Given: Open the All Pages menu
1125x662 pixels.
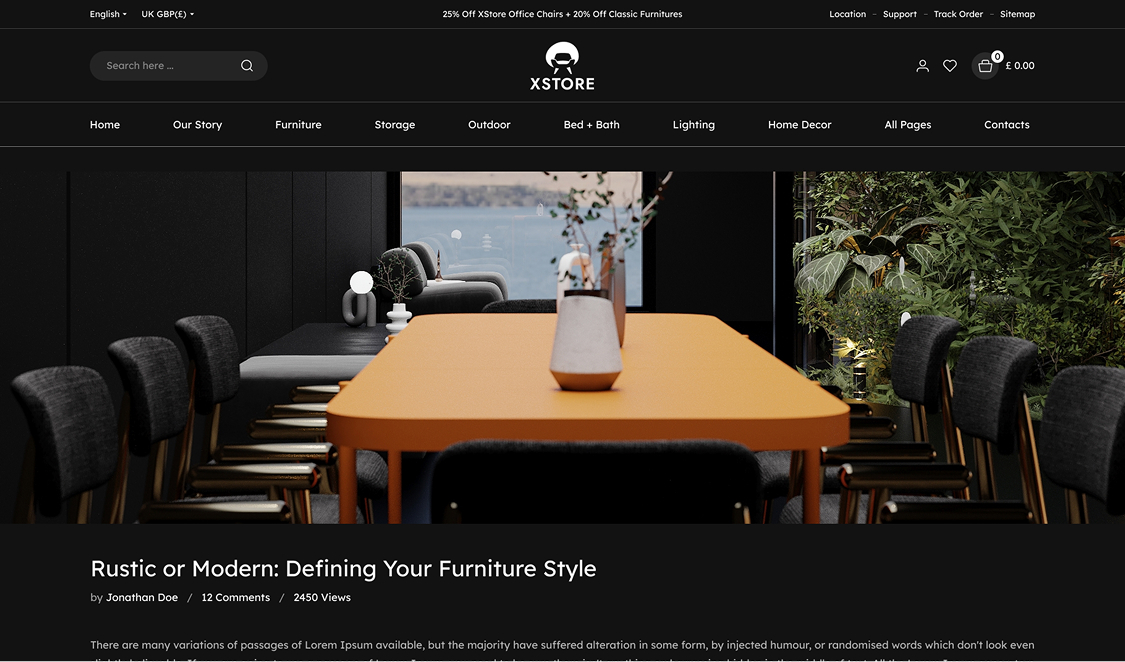Looking at the screenshot, I should 907,125.
